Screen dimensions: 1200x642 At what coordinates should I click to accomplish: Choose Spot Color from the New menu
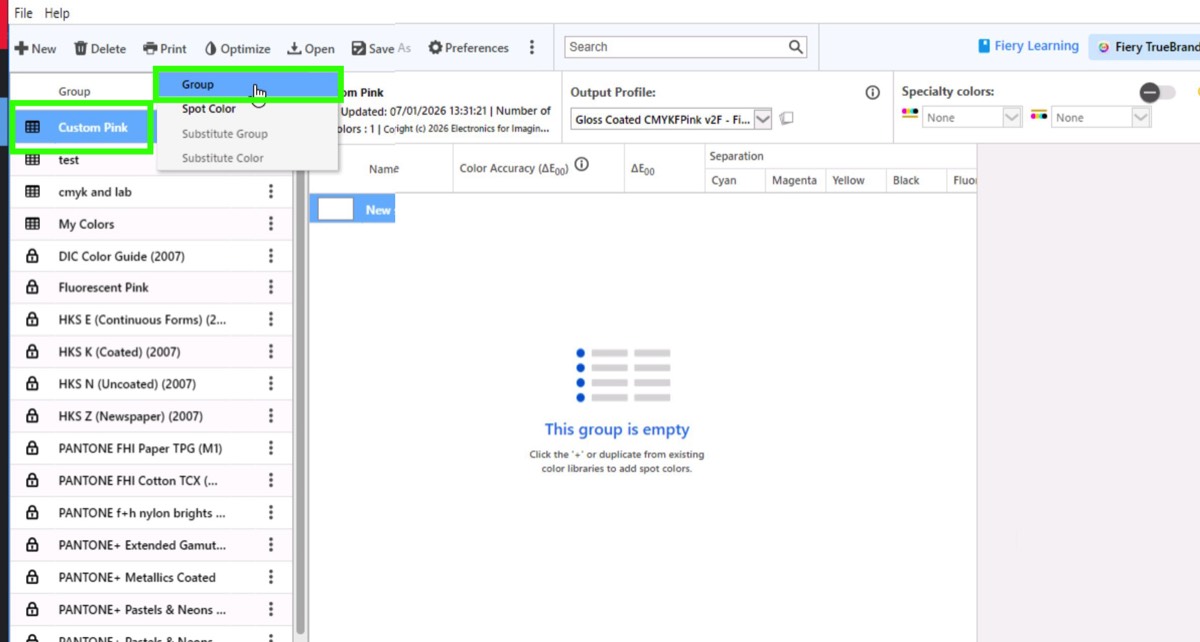pos(209,109)
